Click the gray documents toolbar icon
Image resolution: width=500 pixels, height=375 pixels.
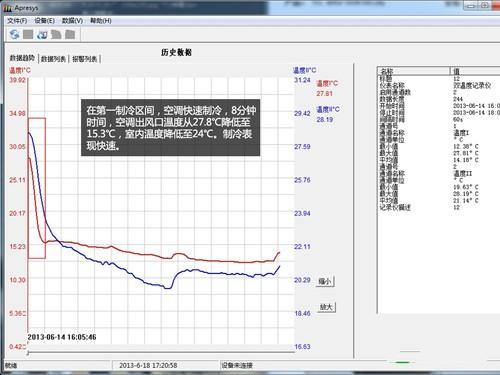pyautogui.click(x=56, y=34)
